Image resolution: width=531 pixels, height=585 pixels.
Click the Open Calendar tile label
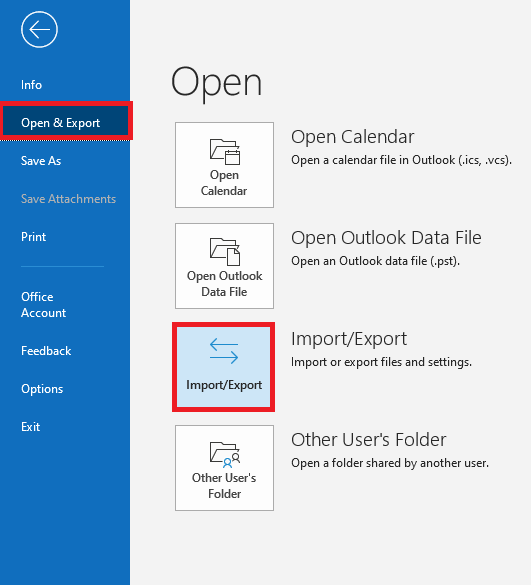click(x=224, y=183)
